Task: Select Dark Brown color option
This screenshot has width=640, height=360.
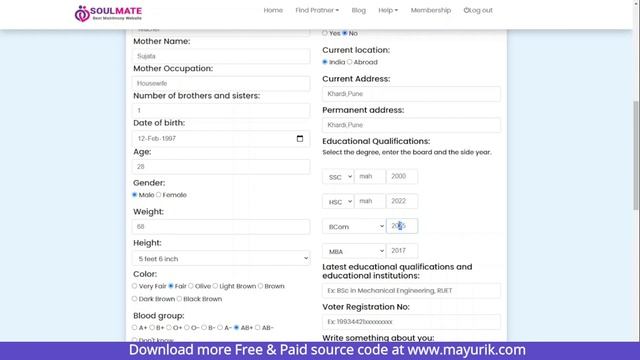Action: click(135, 299)
